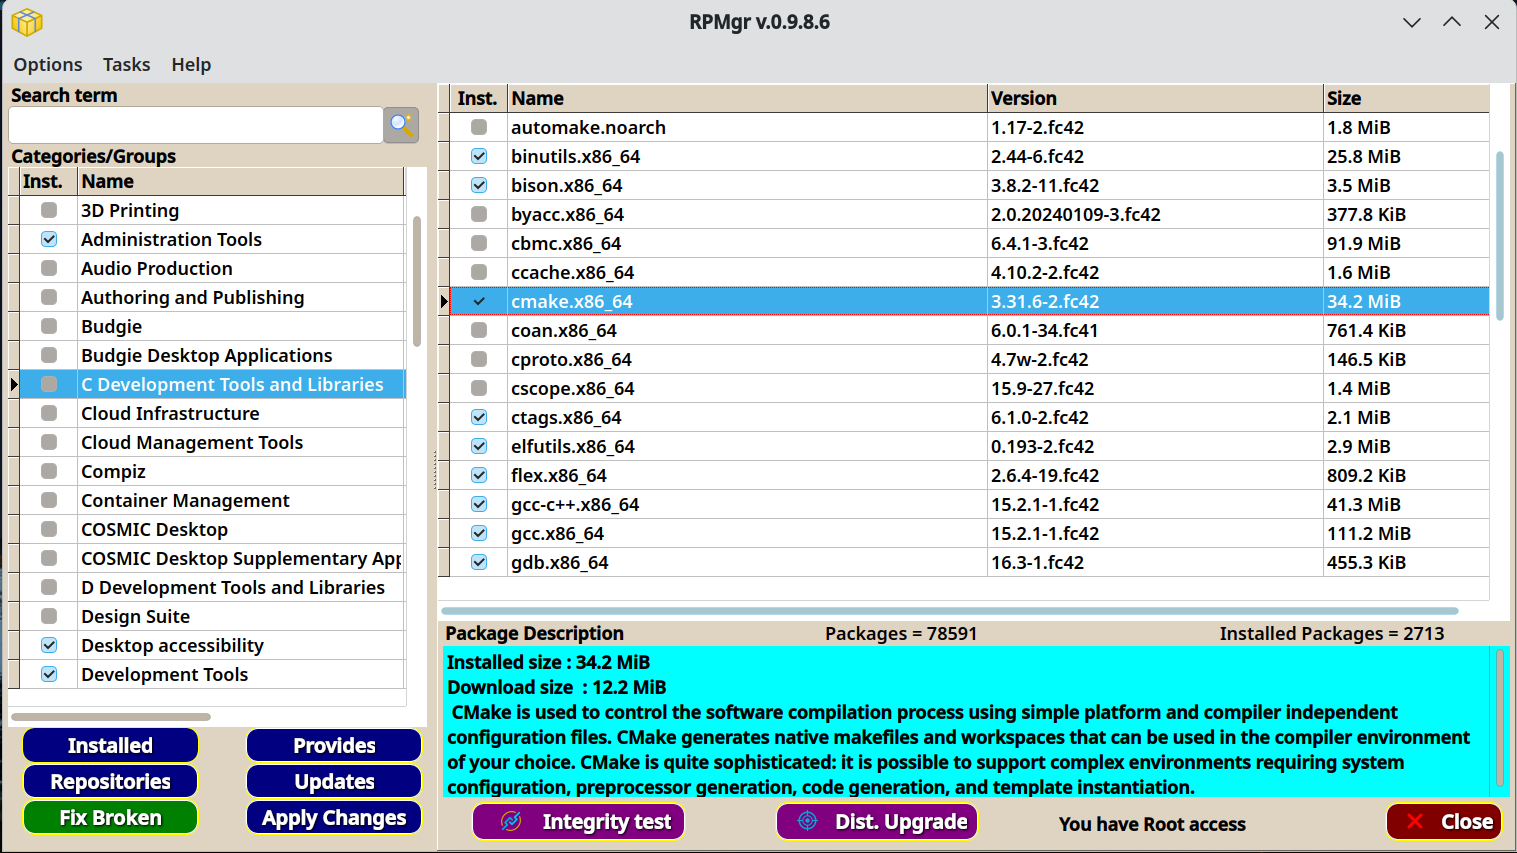Toggle the Administration Tools group checkbox

pyautogui.click(x=49, y=239)
